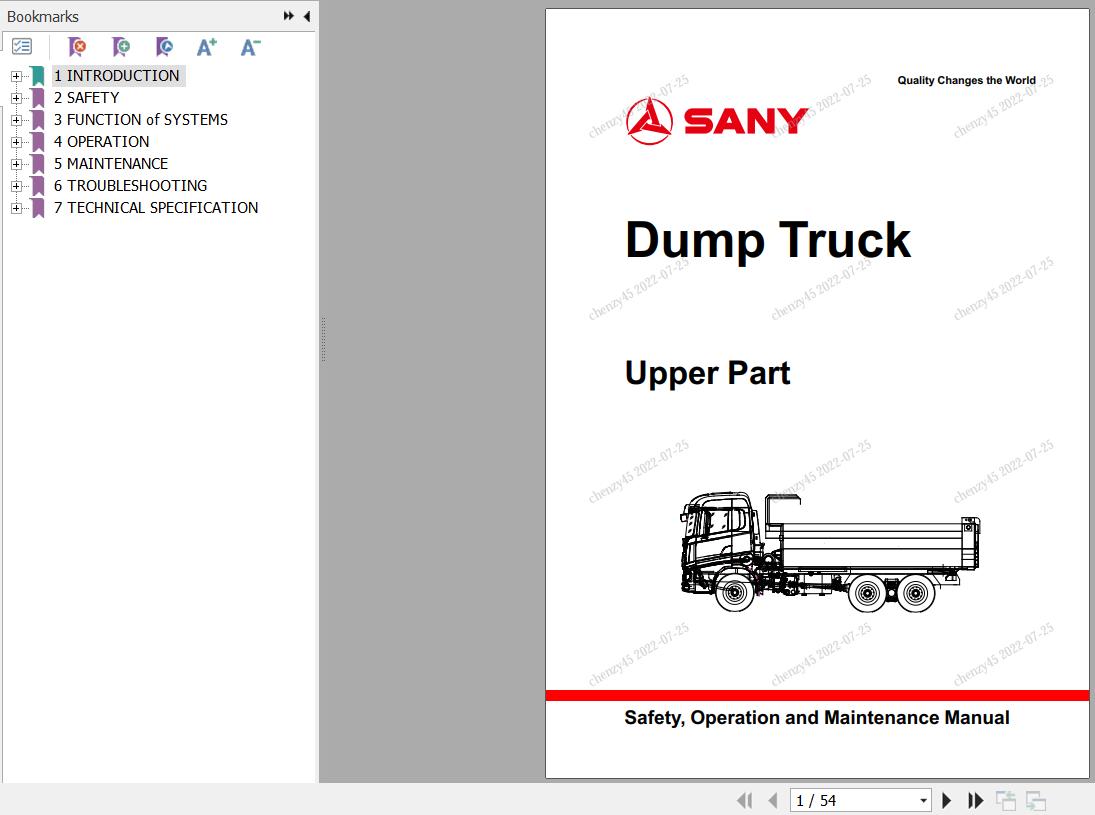Image resolution: width=1095 pixels, height=815 pixels.
Task: Expand all bookmarks double-arrow icon
Action: tap(288, 16)
